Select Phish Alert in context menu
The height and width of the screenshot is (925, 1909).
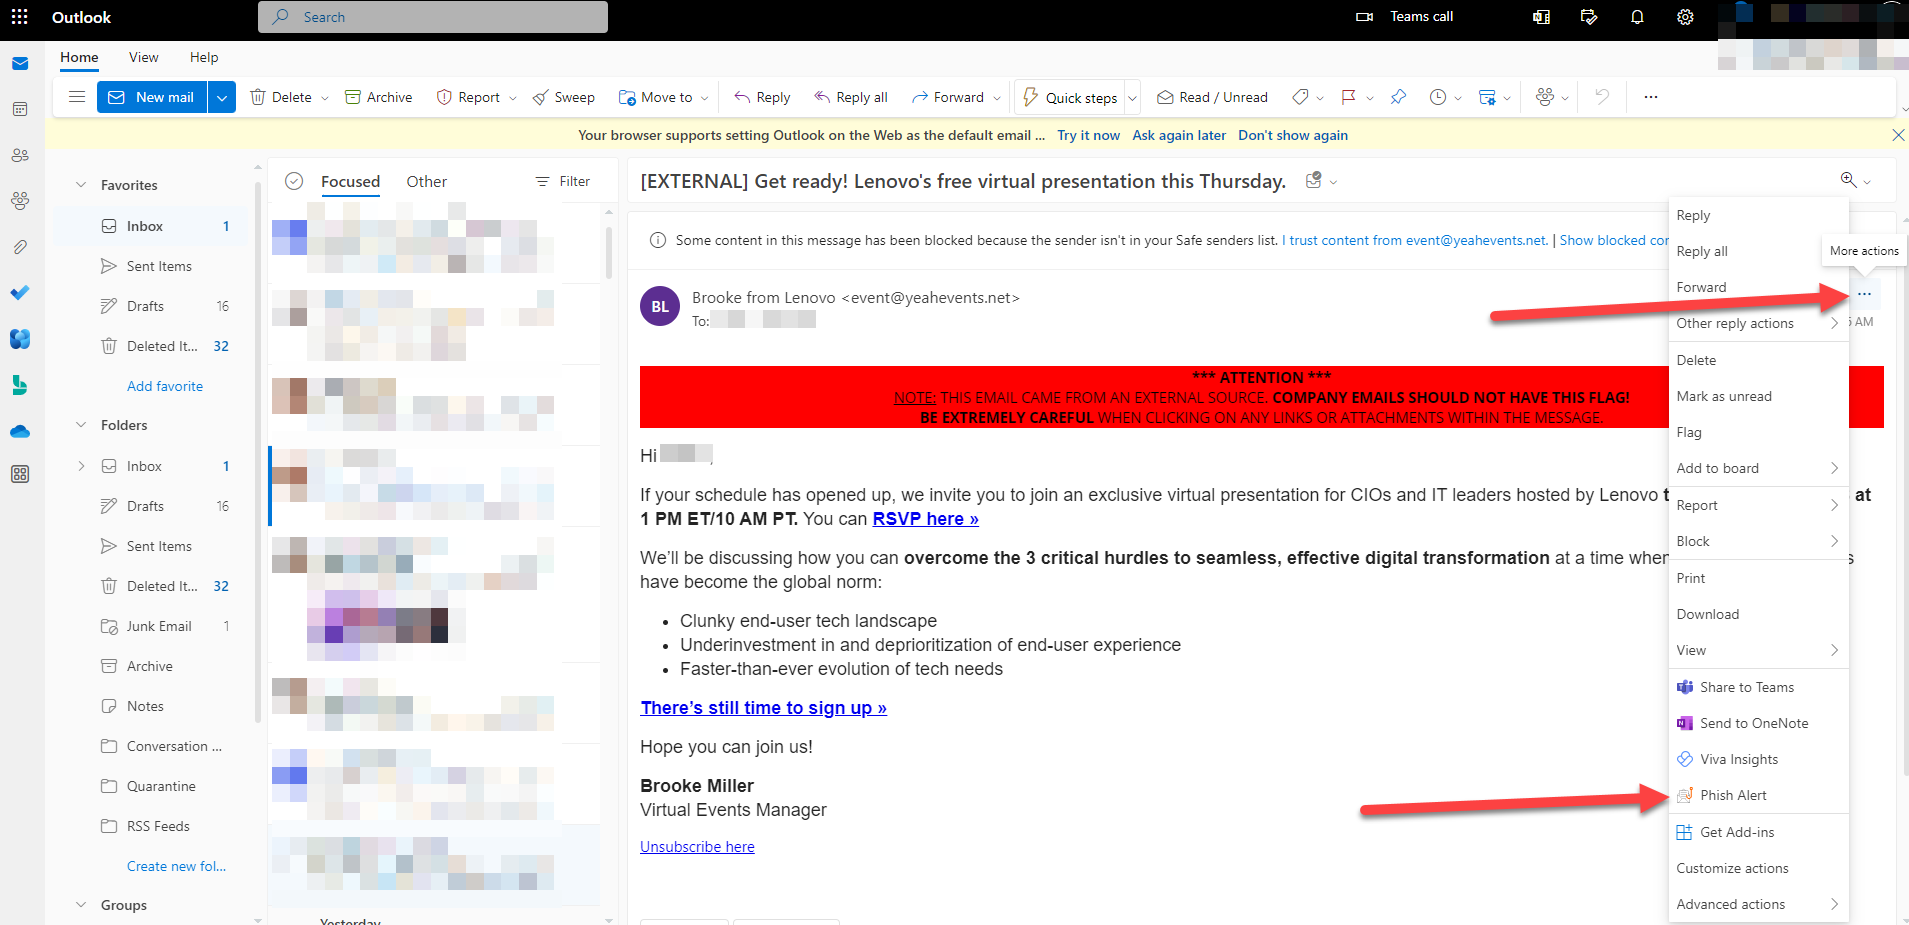click(x=1758, y=795)
